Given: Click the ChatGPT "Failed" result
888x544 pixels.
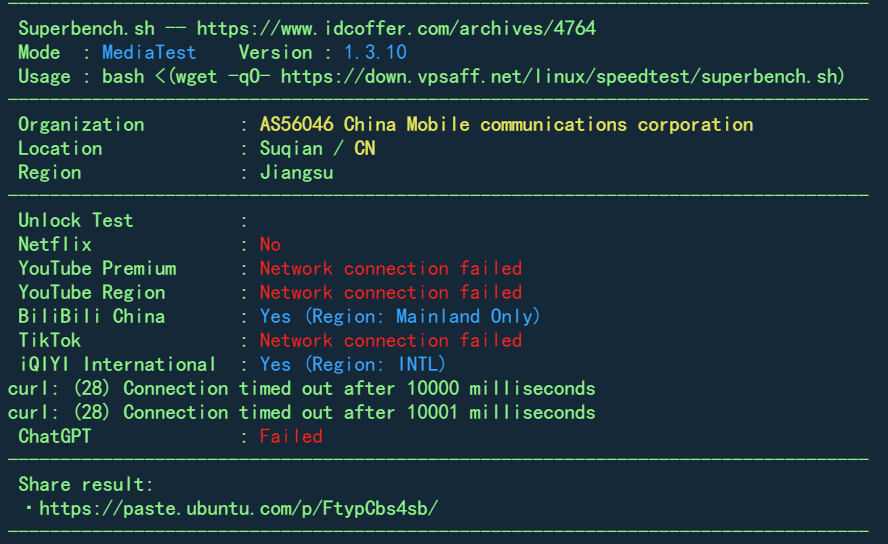Looking at the screenshot, I should (291, 436).
